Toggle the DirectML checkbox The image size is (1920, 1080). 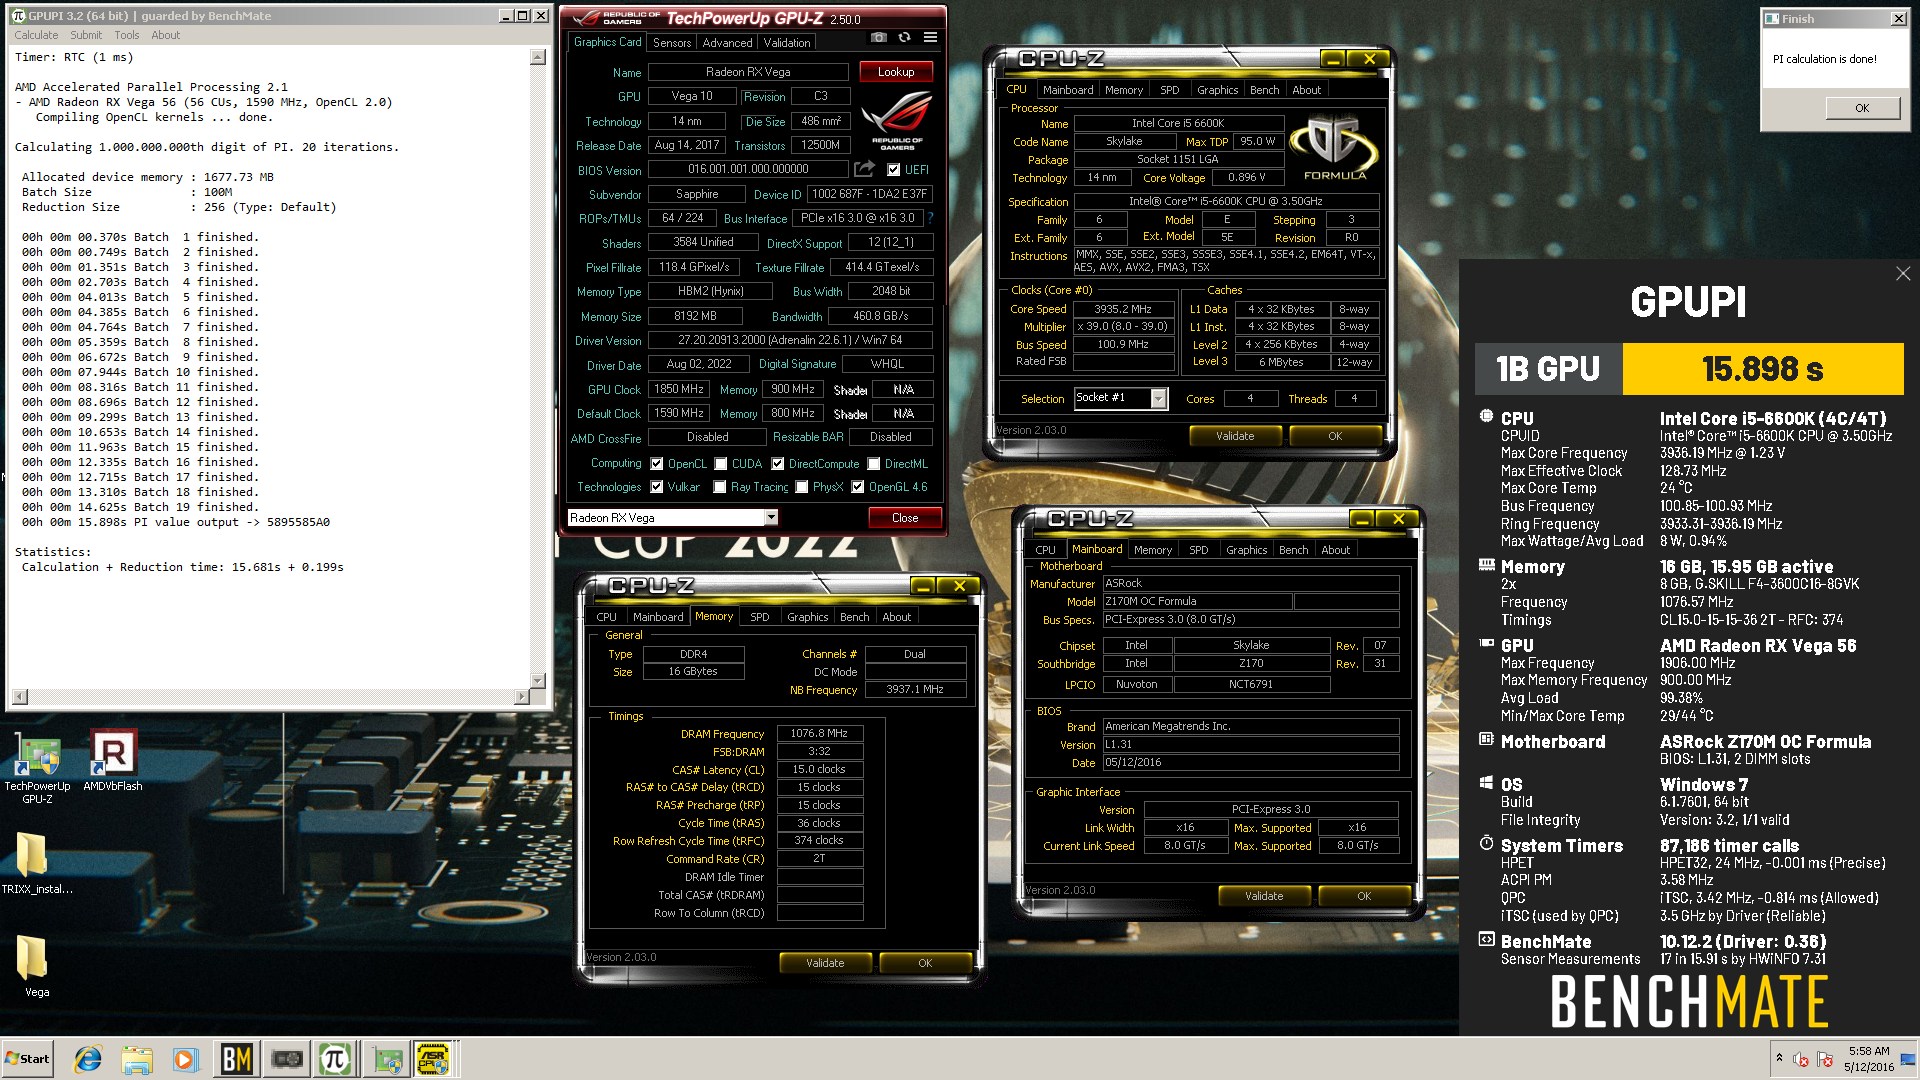point(874,464)
